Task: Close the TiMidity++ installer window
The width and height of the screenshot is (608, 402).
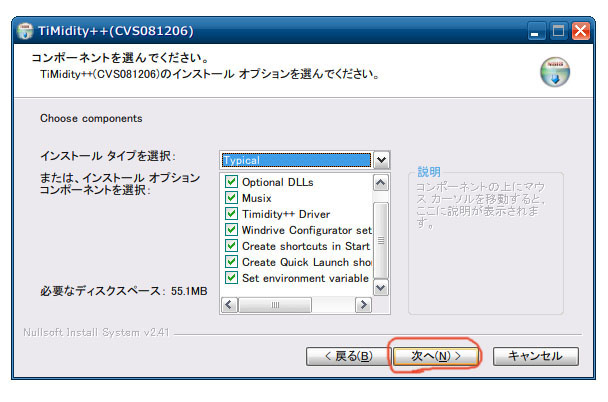Action: [x=580, y=31]
